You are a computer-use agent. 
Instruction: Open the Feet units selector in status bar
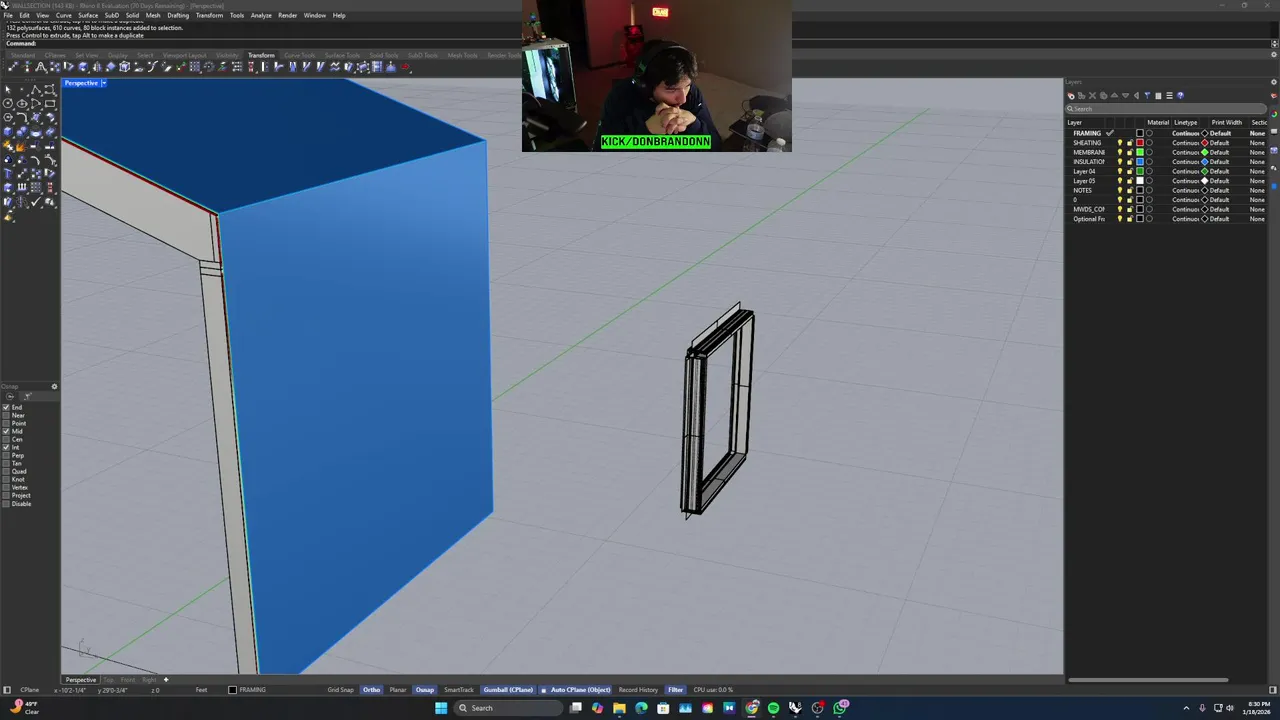[x=201, y=690]
